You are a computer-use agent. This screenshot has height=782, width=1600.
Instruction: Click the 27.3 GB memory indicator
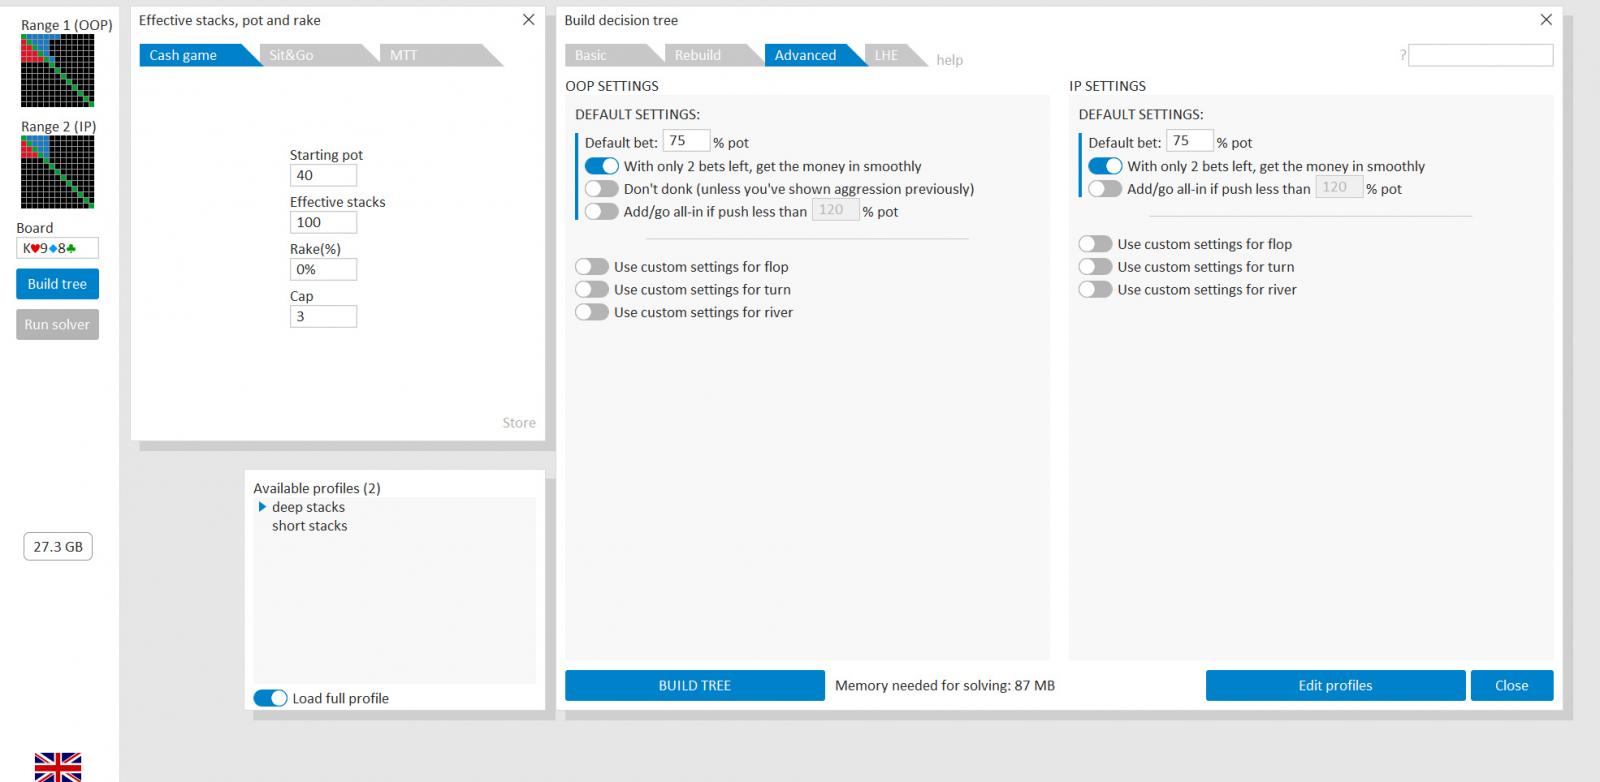point(58,547)
